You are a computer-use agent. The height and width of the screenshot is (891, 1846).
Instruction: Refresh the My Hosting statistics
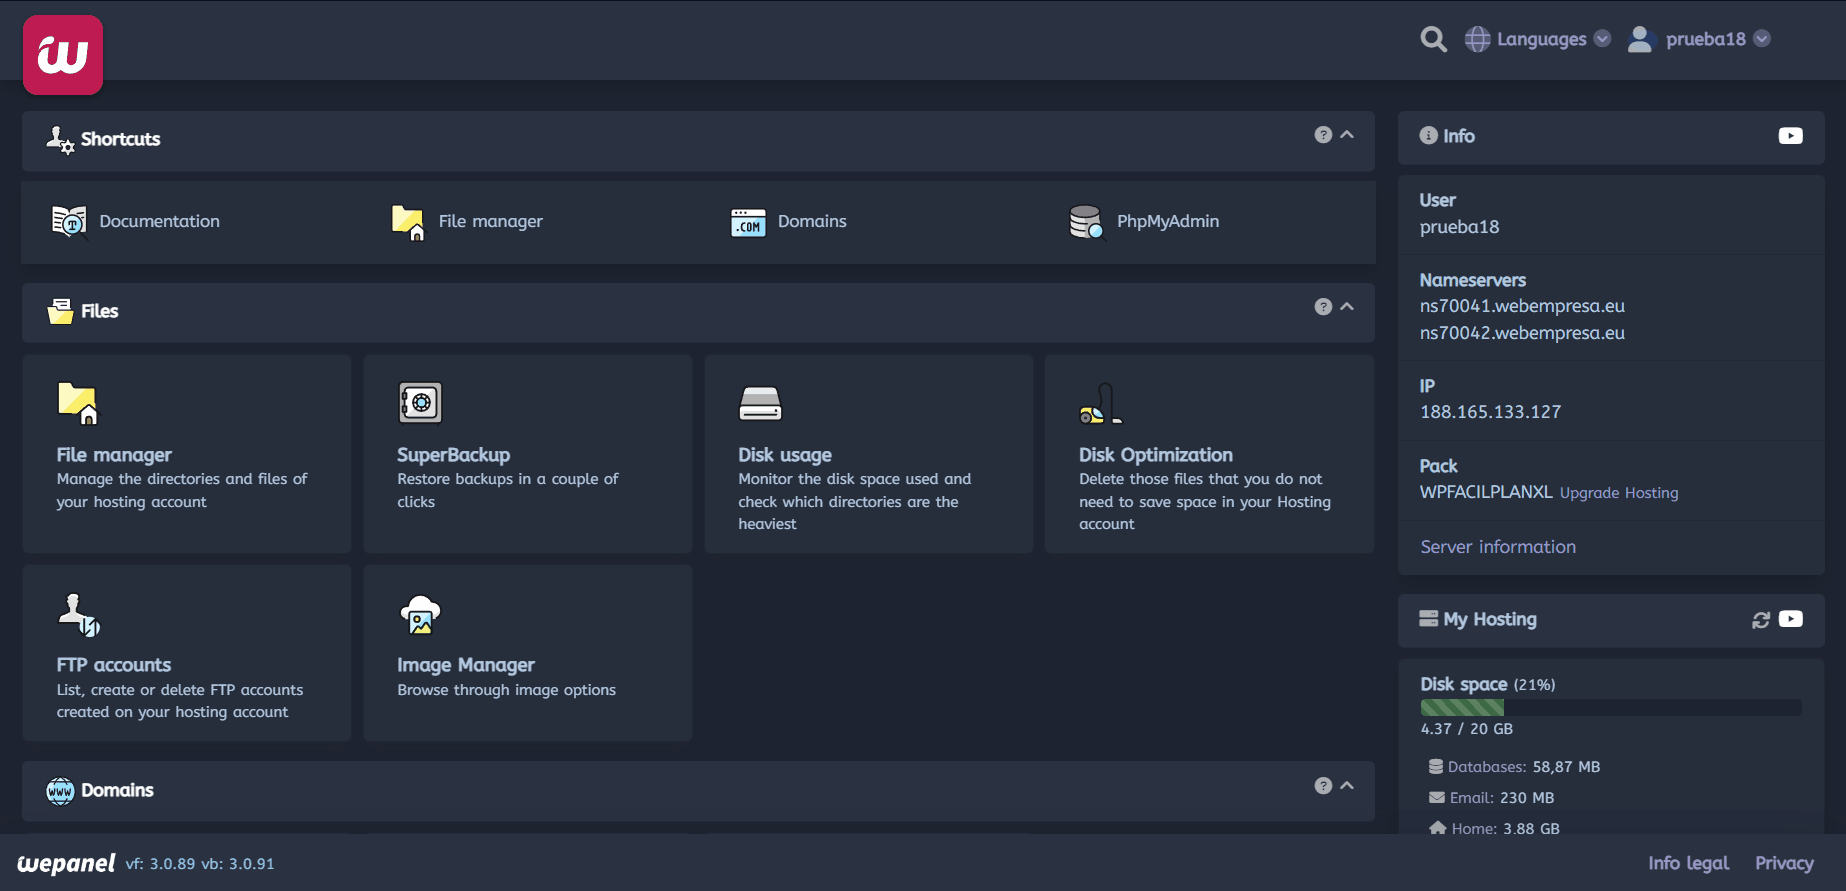tap(1761, 620)
